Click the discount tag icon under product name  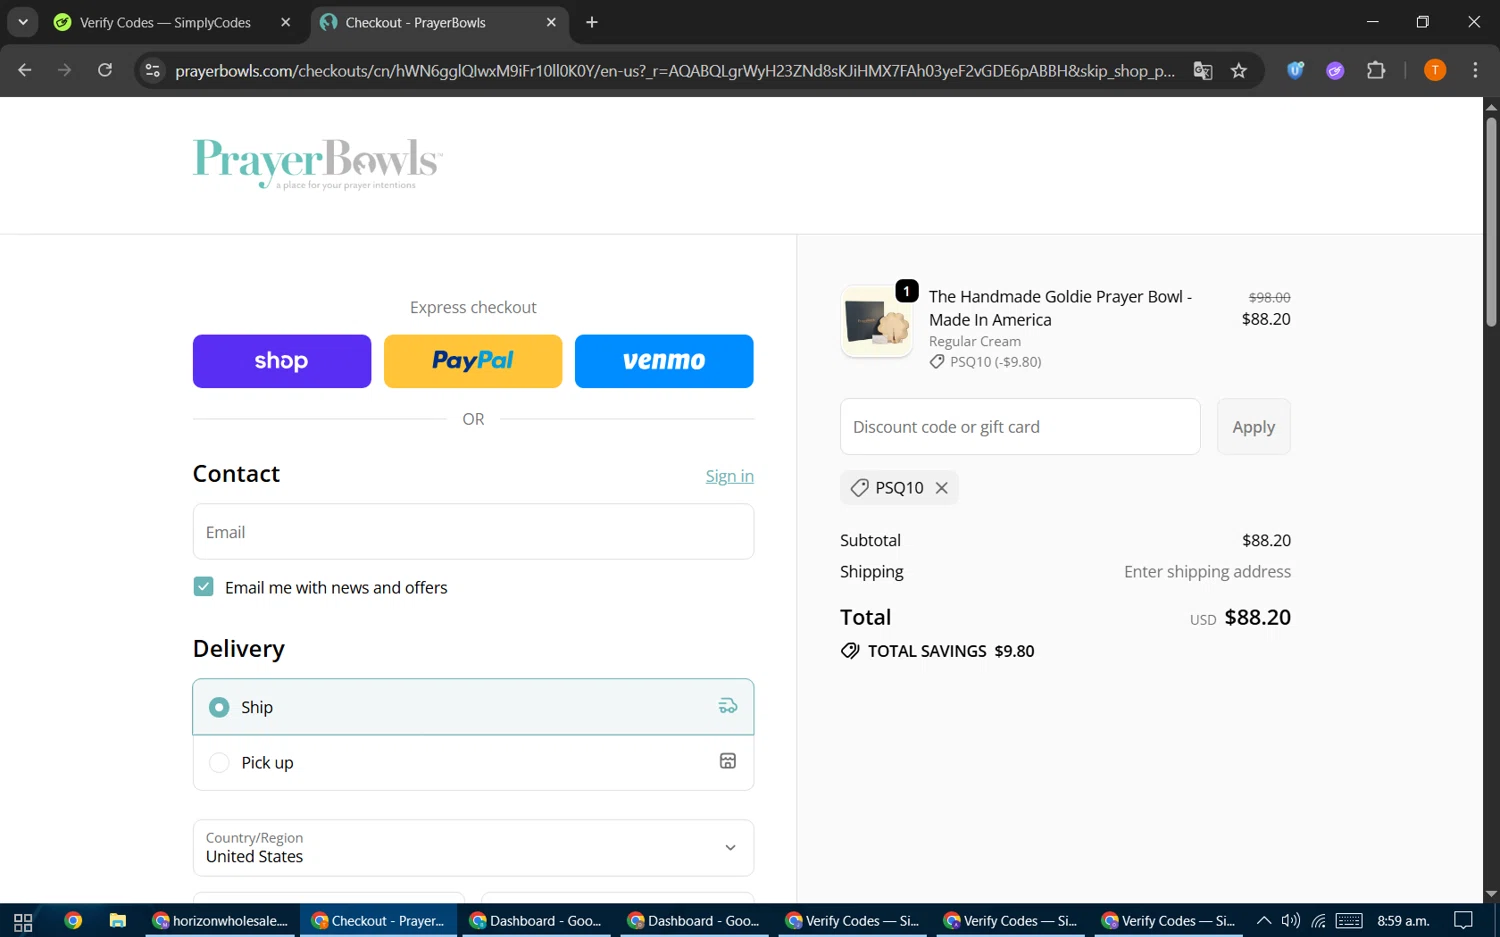937,362
